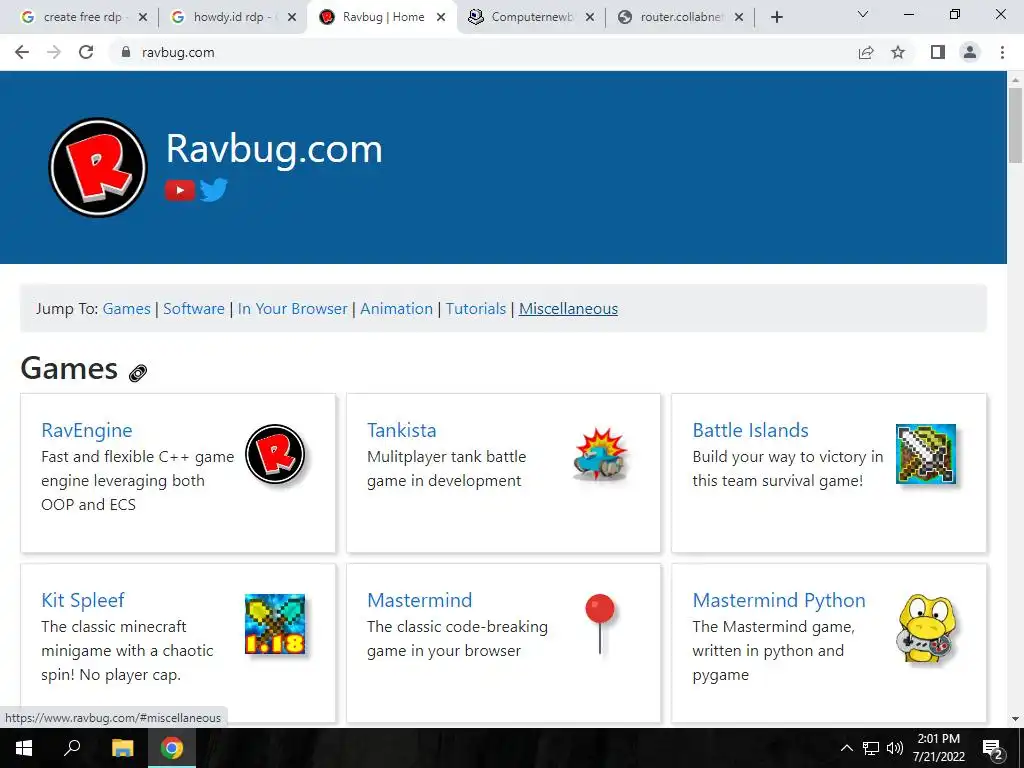Click the Mastermind red pin icon

(x=600, y=624)
